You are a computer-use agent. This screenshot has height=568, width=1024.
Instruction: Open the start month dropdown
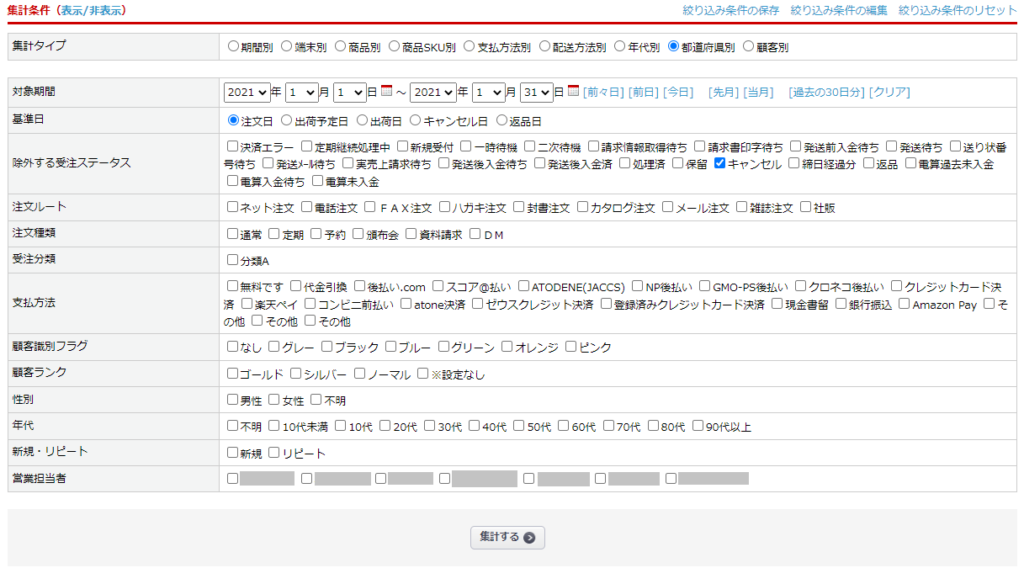[x=301, y=92]
